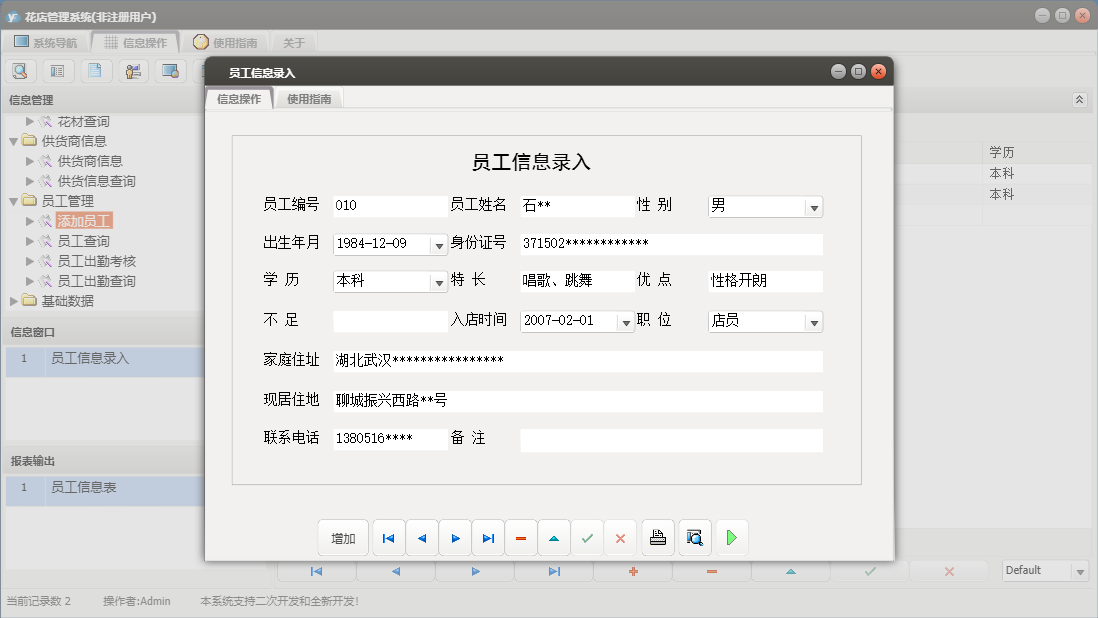The height and width of the screenshot is (618, 1098).
Task: Delete the current record using the red minus icon
Action: tap(521, 537)
